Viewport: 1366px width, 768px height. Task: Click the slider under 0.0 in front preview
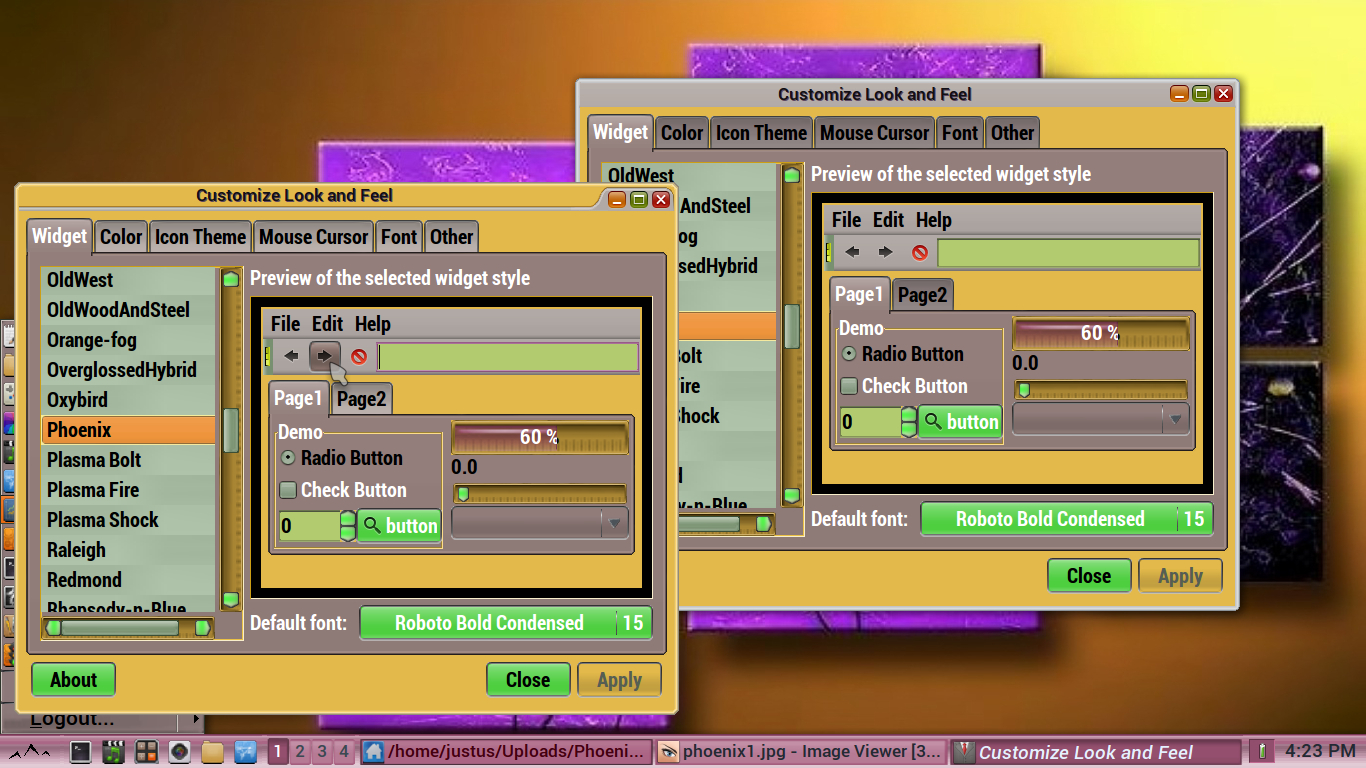point(540,494)
